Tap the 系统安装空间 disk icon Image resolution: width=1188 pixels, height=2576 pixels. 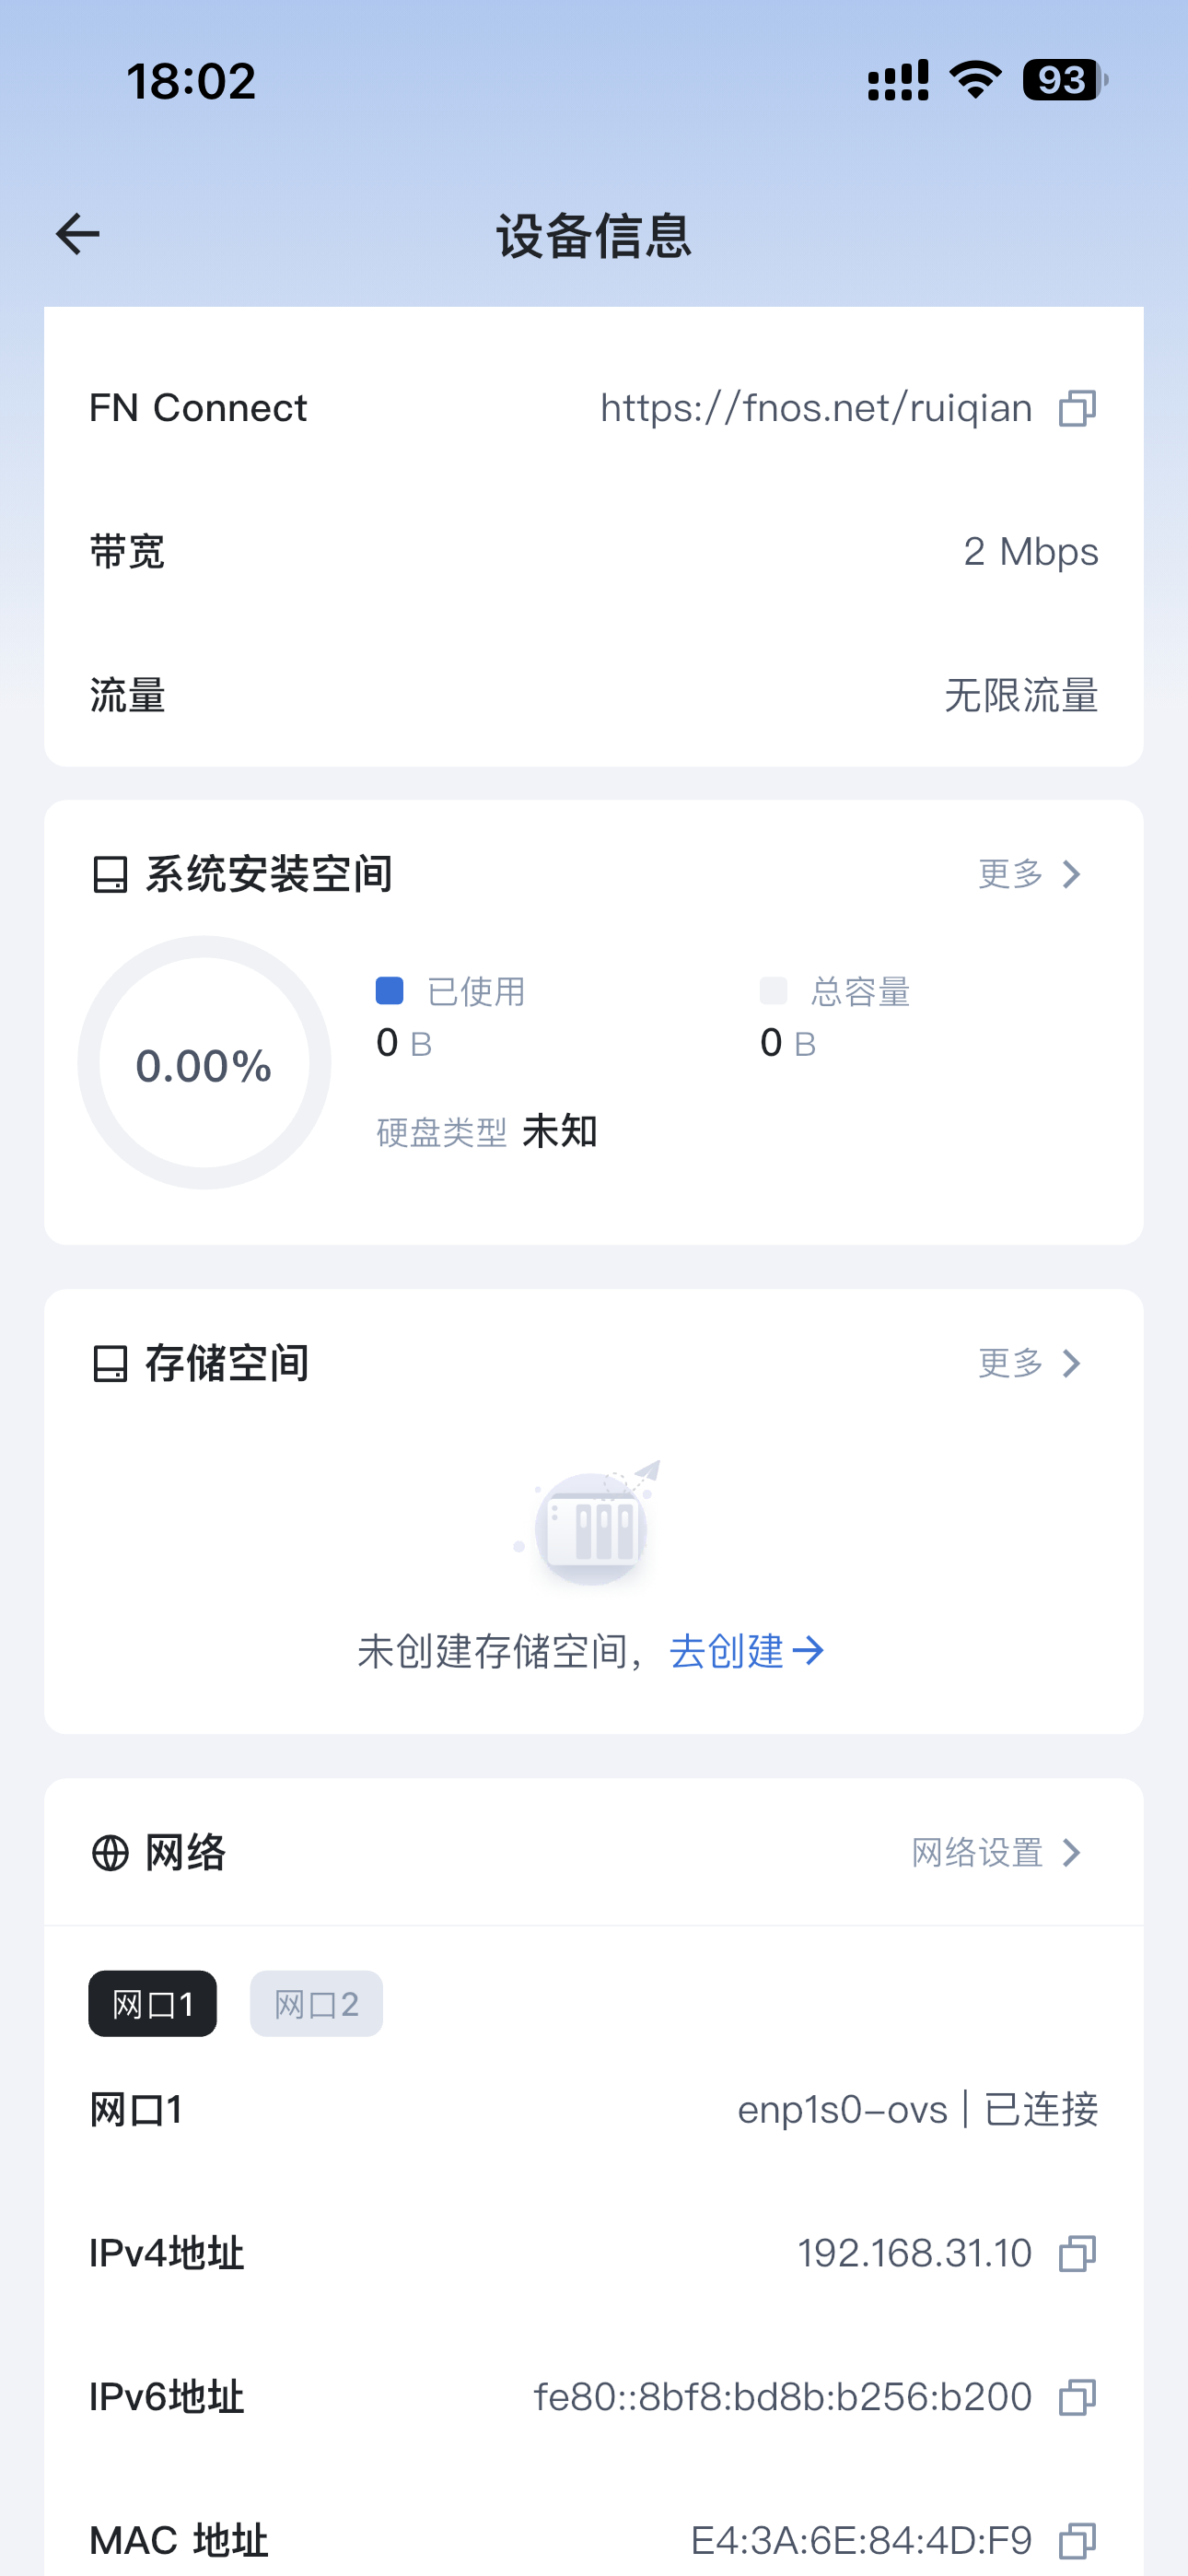click(x=110, y=874)
